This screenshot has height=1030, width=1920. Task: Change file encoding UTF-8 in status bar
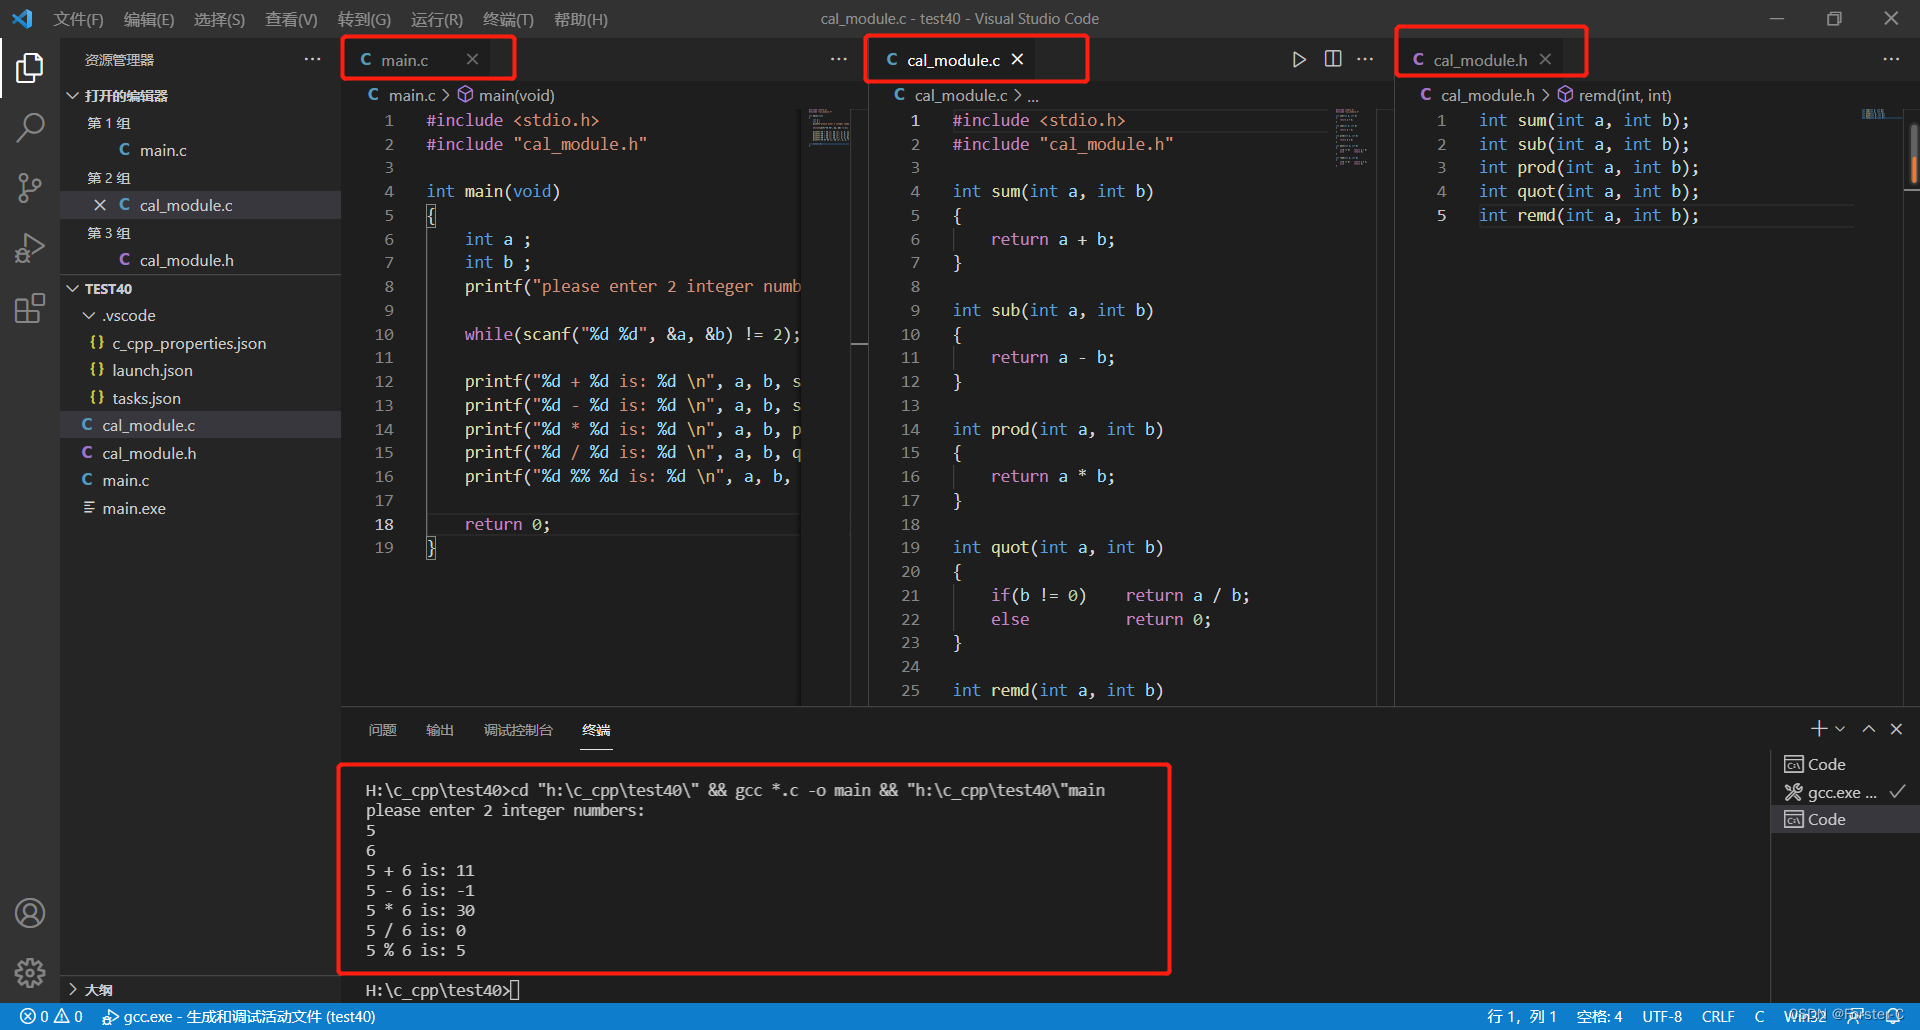point(1662,1016)
